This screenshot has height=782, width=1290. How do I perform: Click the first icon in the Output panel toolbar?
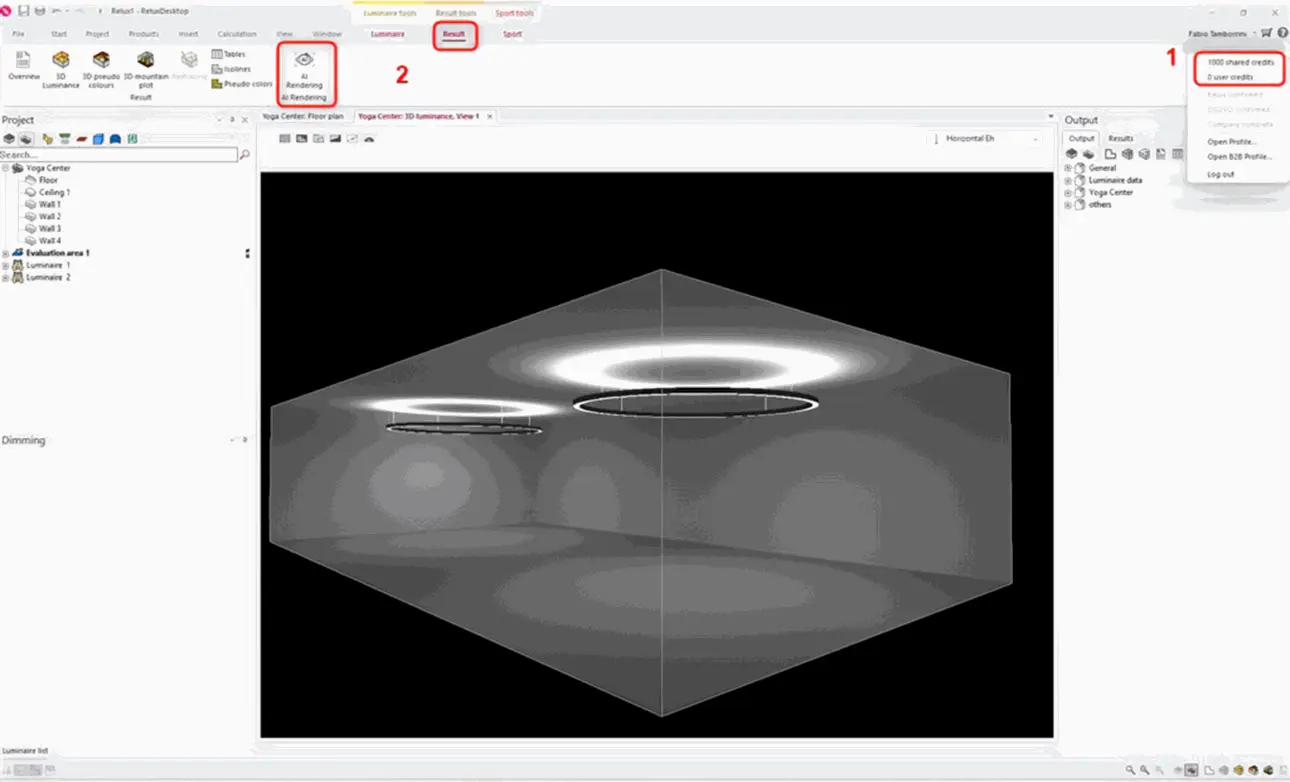(x=1071, y=154)
